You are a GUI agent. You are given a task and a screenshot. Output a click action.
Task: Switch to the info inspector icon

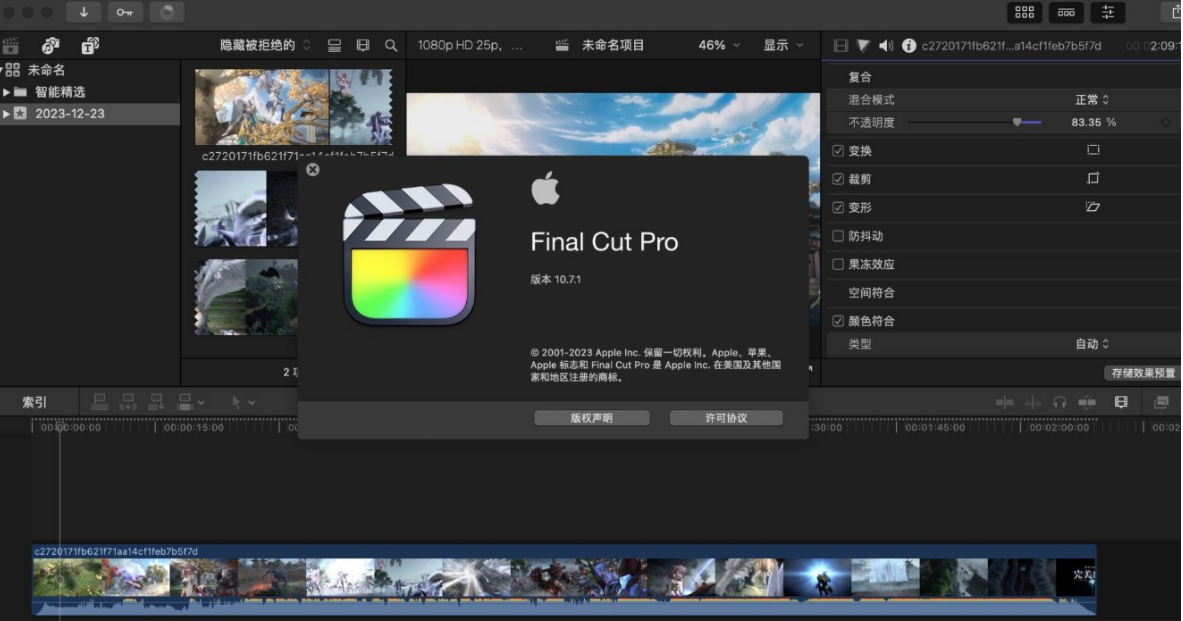coord(909,46)
